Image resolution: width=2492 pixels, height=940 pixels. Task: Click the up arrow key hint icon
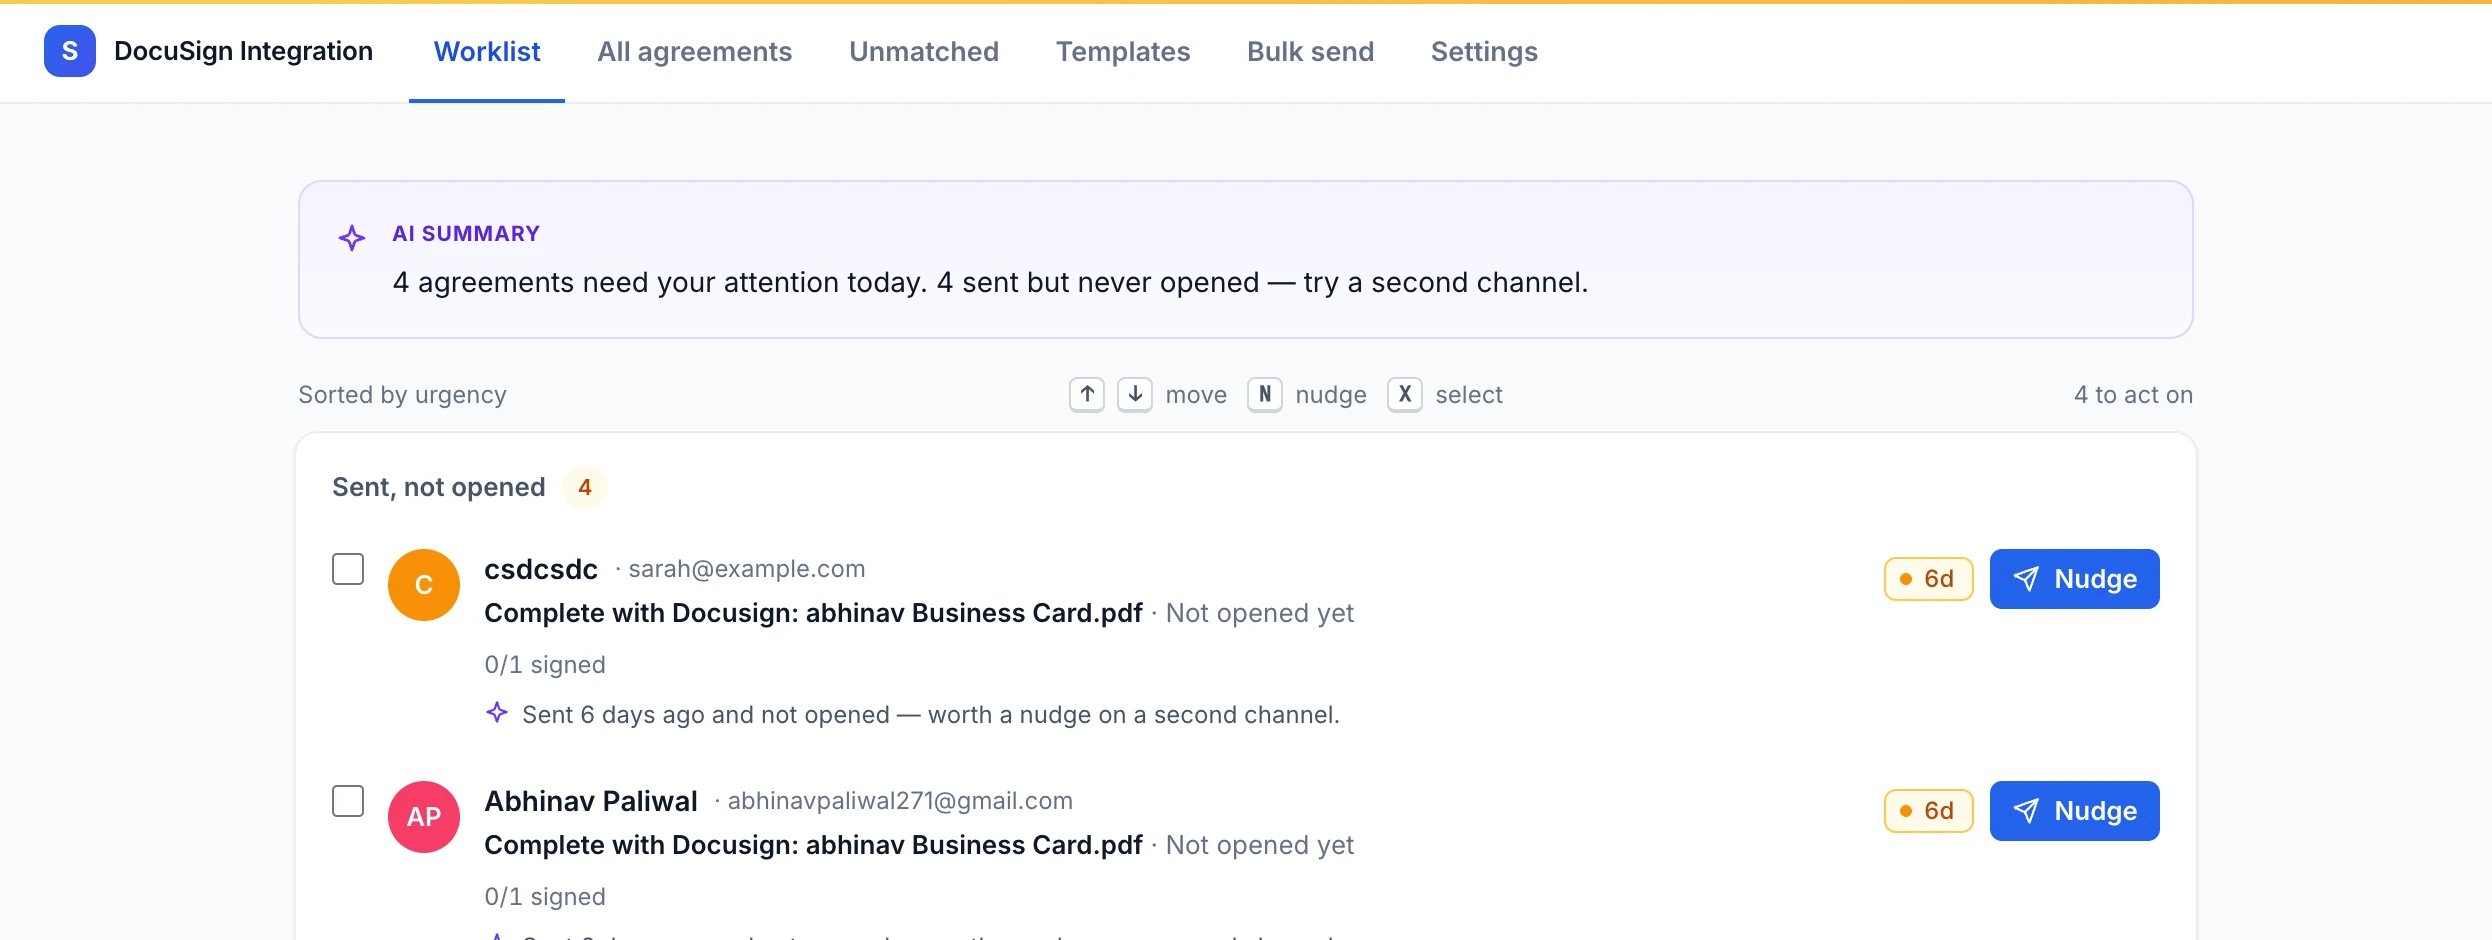pyautogui.click(x=1087, y=395)
